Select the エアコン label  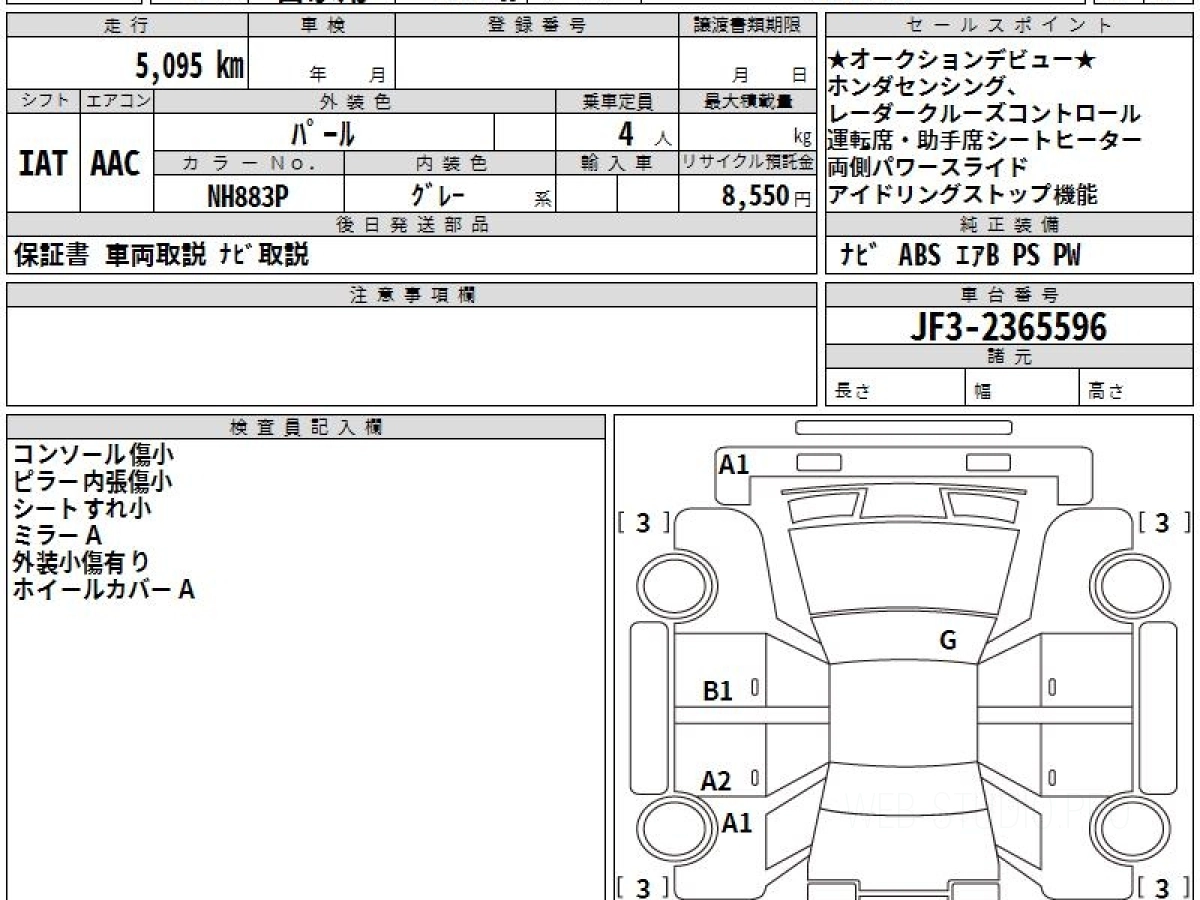(117, 101)
